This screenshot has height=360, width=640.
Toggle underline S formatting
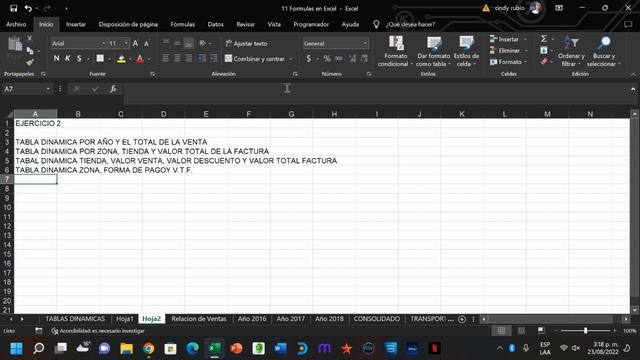(79, 59)
